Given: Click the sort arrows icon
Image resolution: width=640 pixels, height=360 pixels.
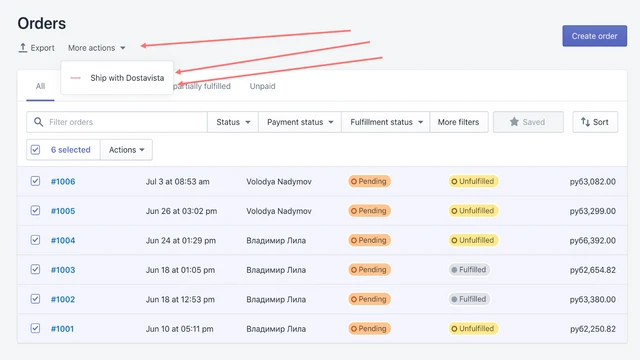Looking at the screenshot, I should coord(585,122).
